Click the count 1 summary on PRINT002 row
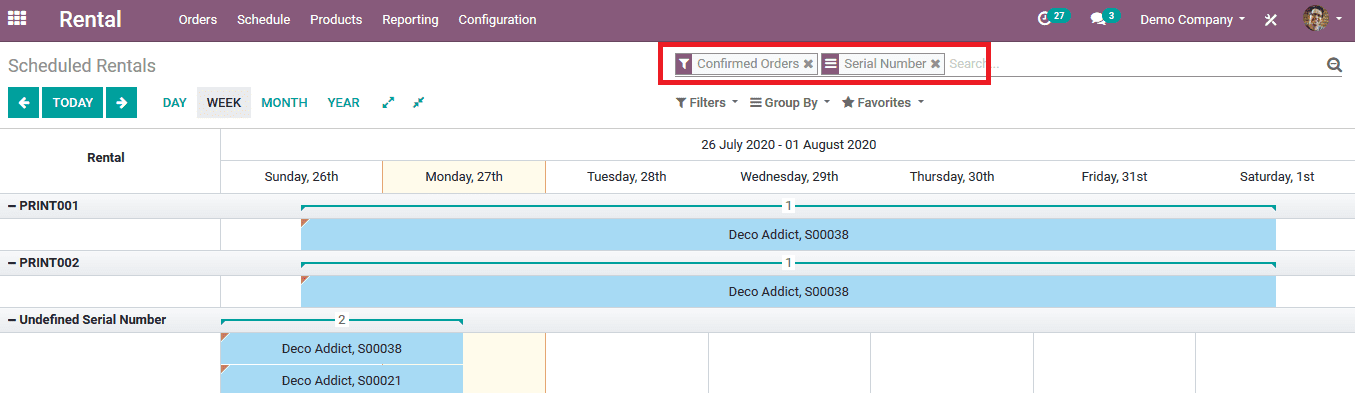Screen dimensions: 1355x393 [788, 263]
